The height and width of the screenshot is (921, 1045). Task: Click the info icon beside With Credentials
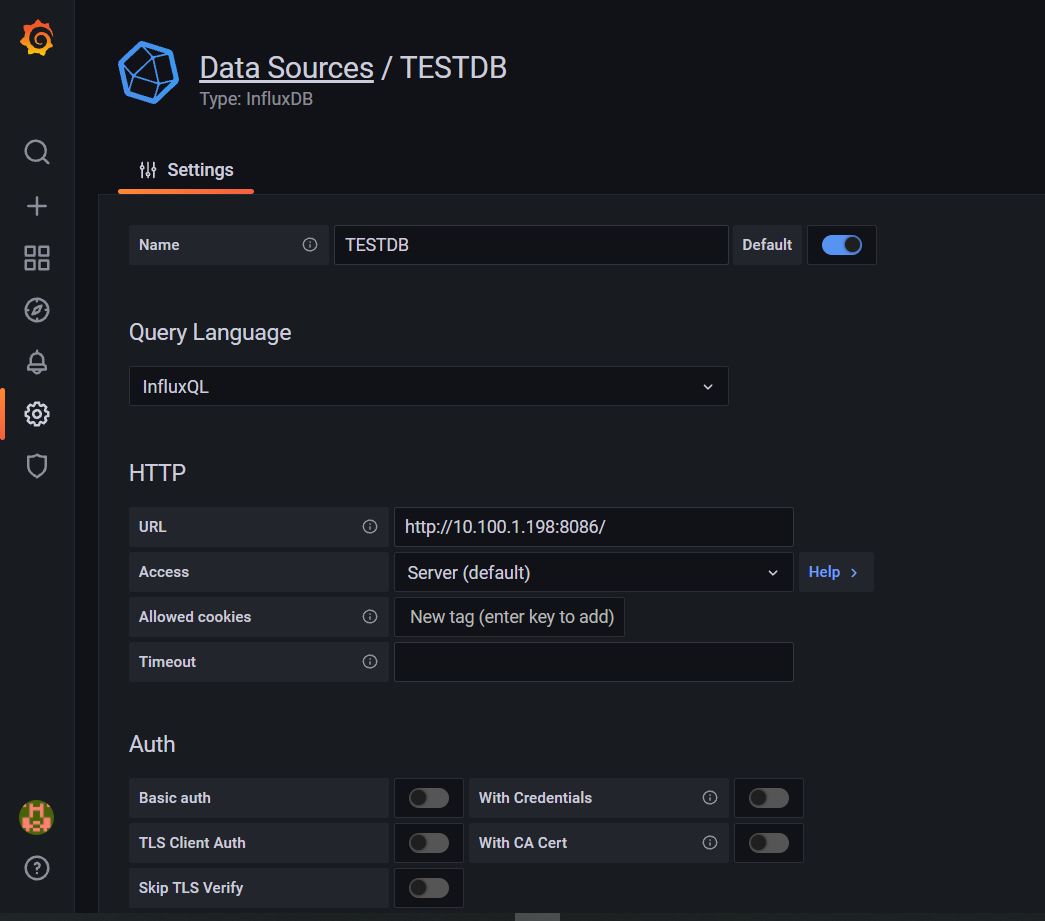point(710,798)
